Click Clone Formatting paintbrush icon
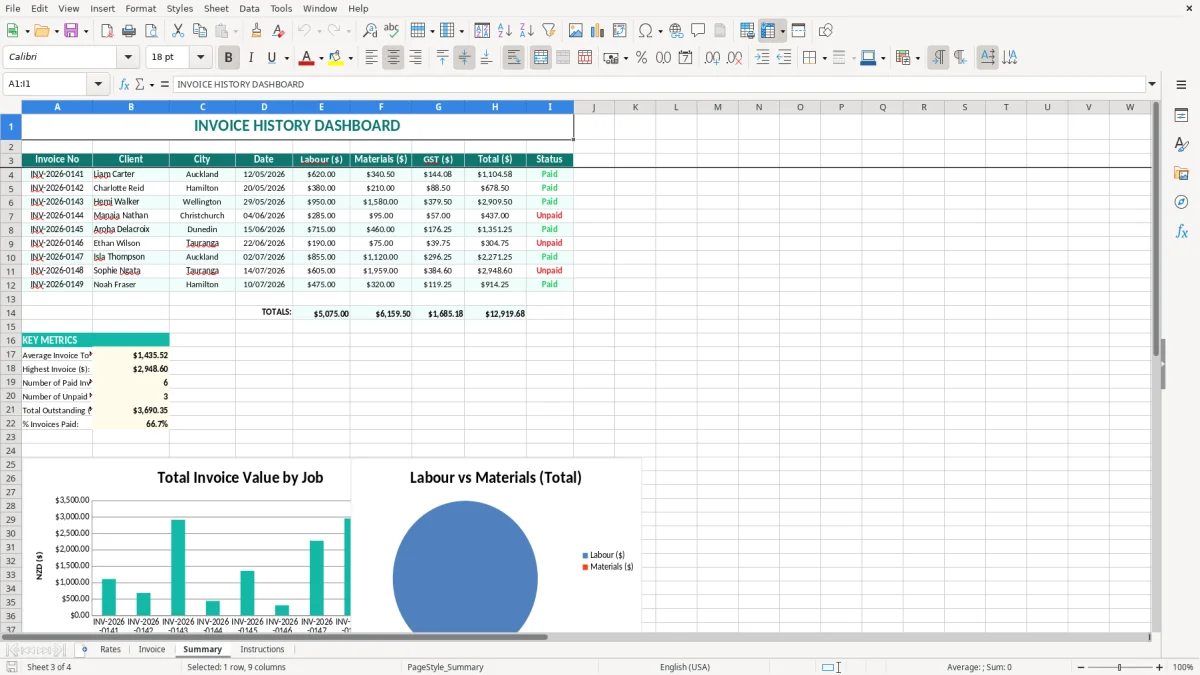The width and height of the screenshot is (1200, 675). click(x=257, y=31)
